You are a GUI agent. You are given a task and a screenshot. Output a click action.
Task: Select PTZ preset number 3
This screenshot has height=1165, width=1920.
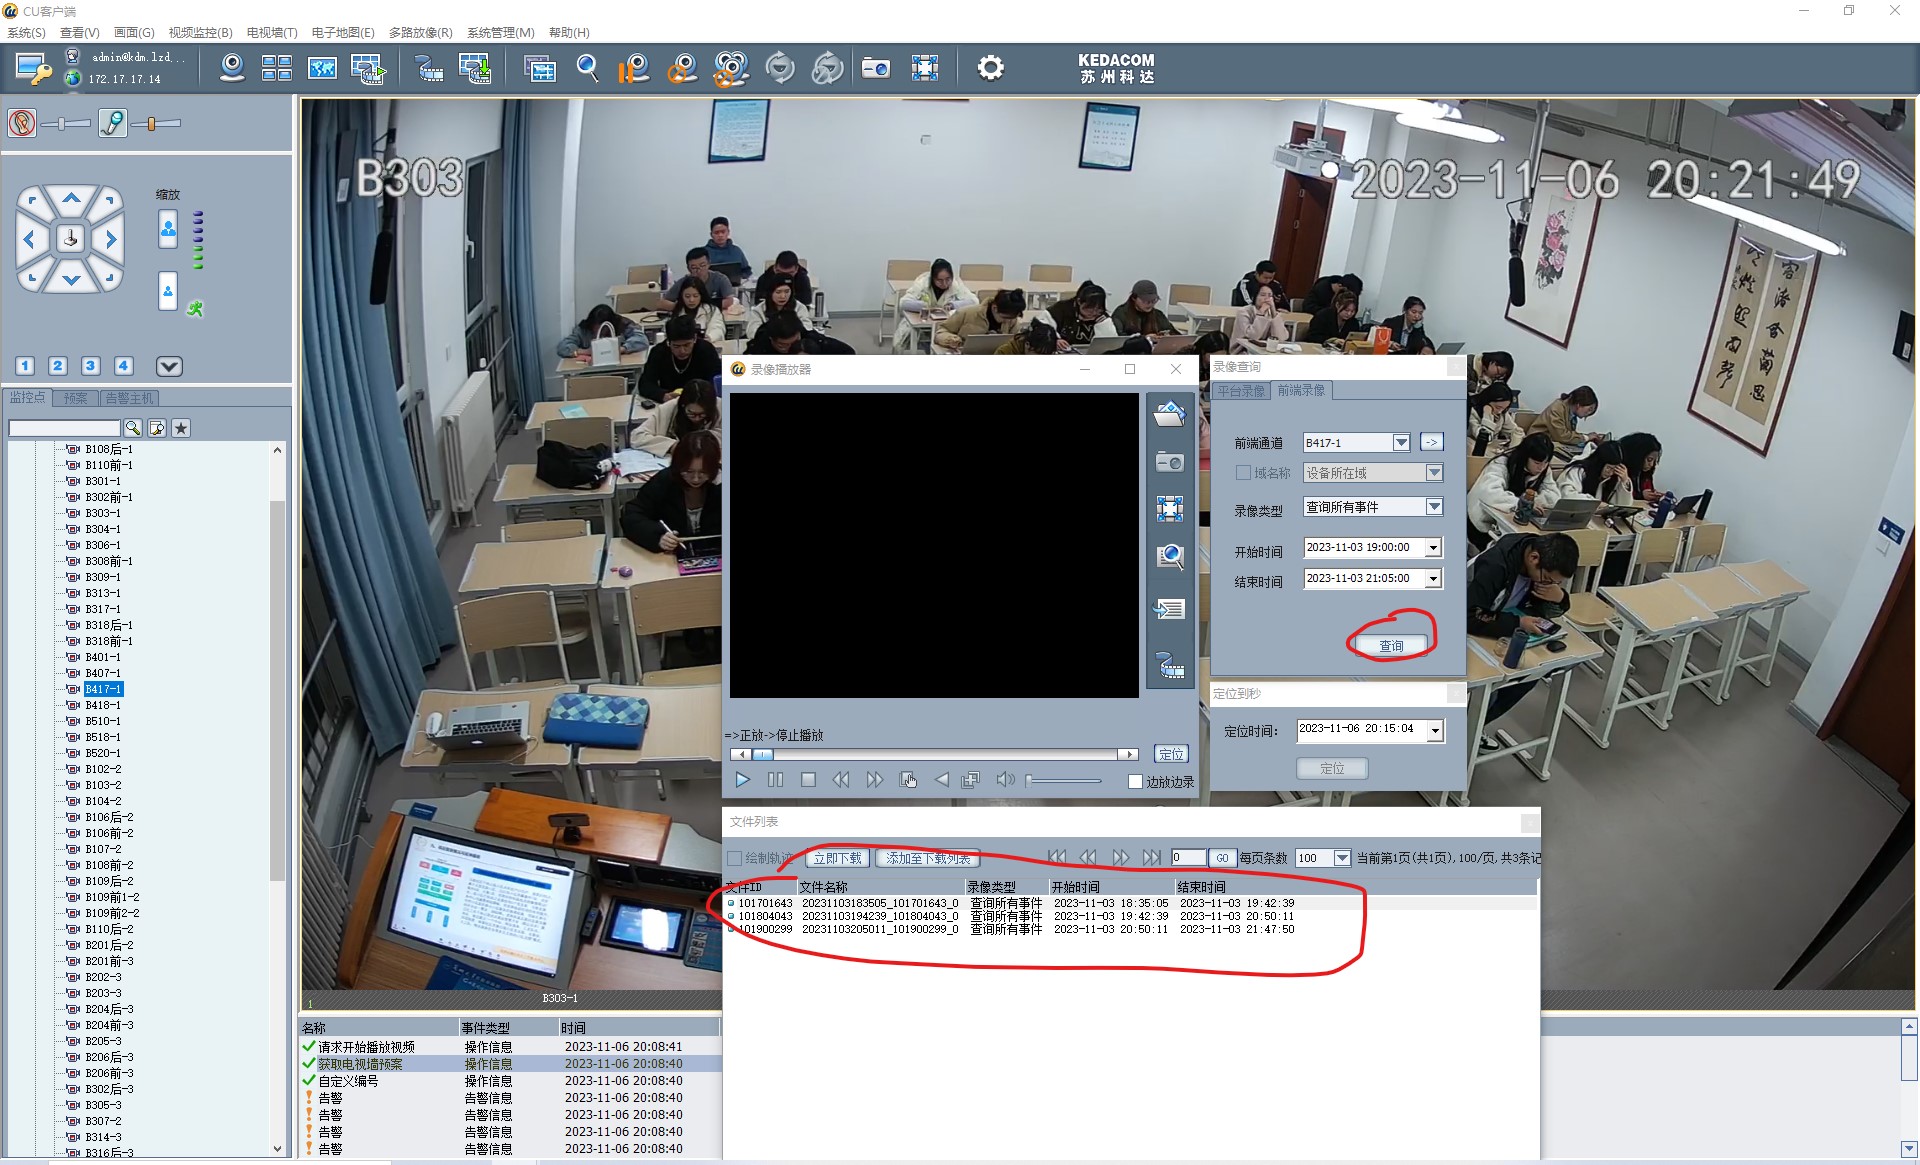(91, 366)
